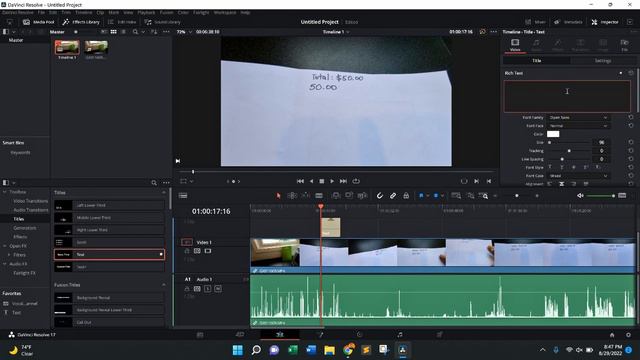Lock the Video 1 track
The height and width of the screenshot is (360, 640).
tap(187, 251)
